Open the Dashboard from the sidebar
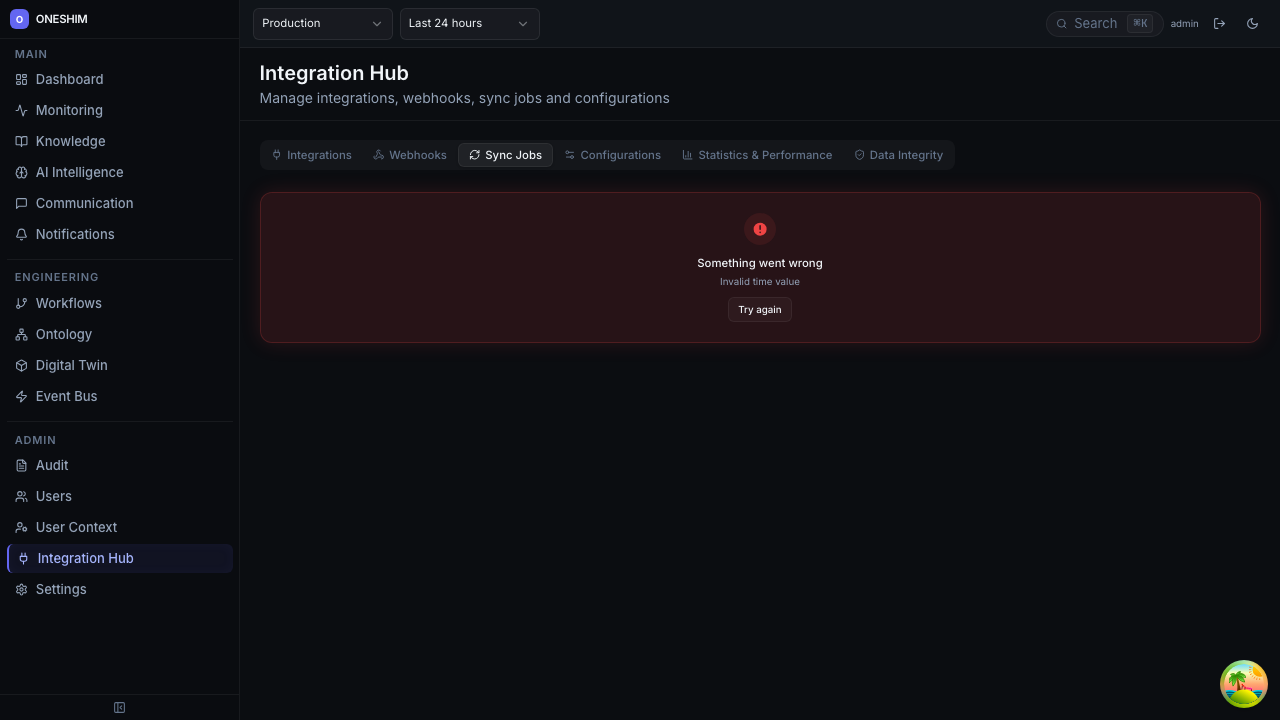Screen dimensions: 1280x720 point(69,79)
